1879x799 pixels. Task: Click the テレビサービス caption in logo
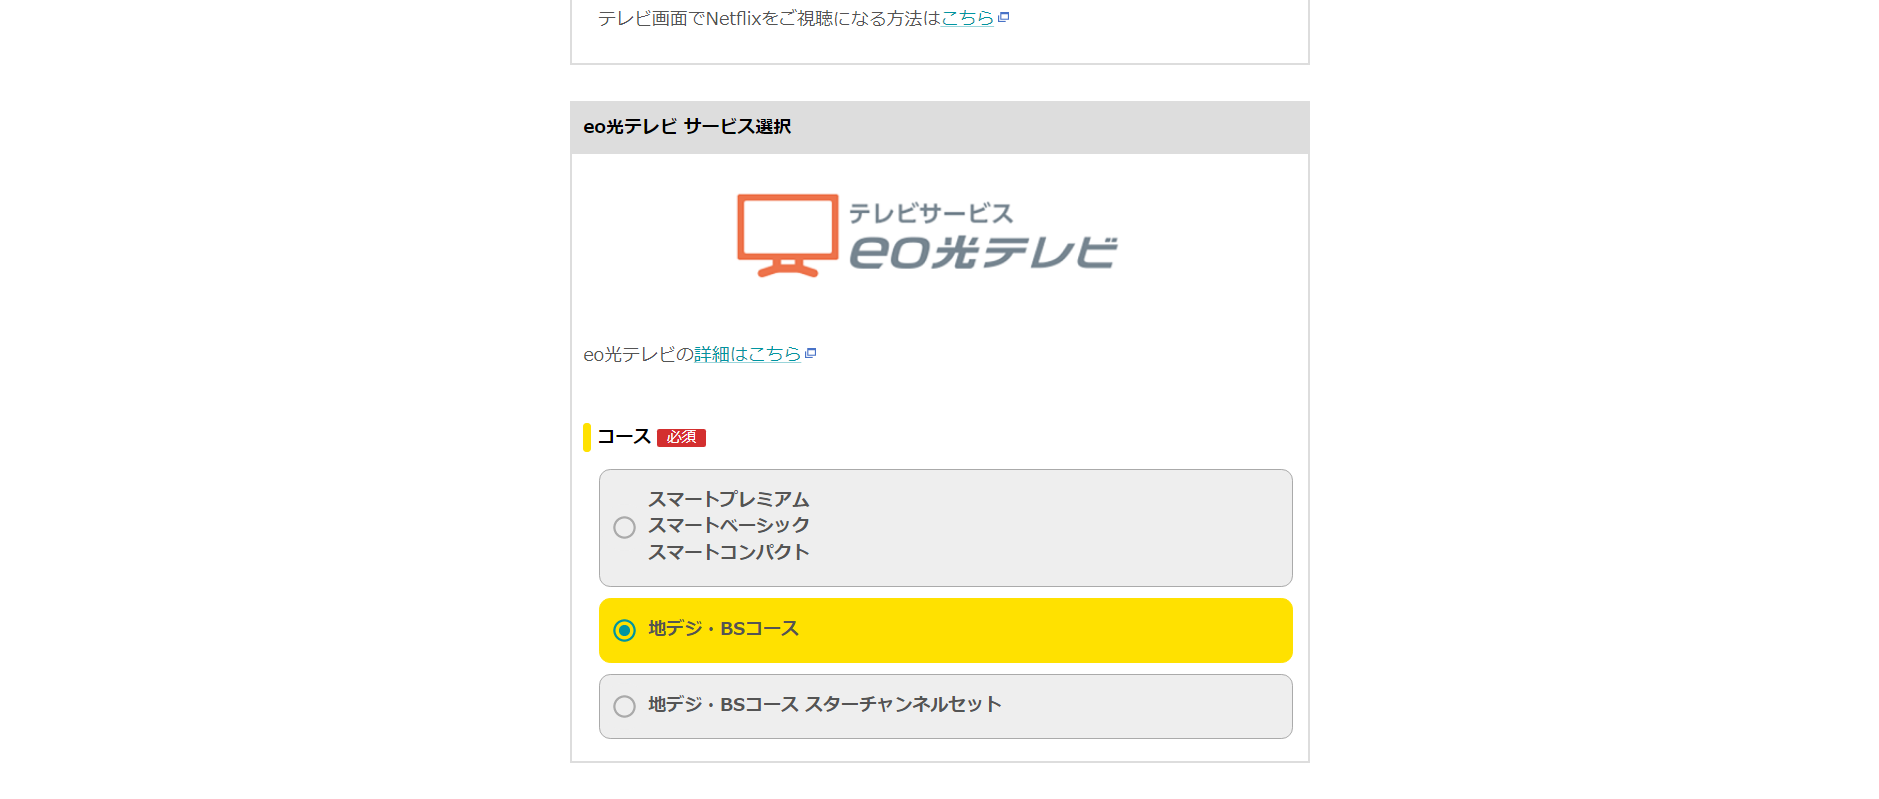[x=930, y=213]
